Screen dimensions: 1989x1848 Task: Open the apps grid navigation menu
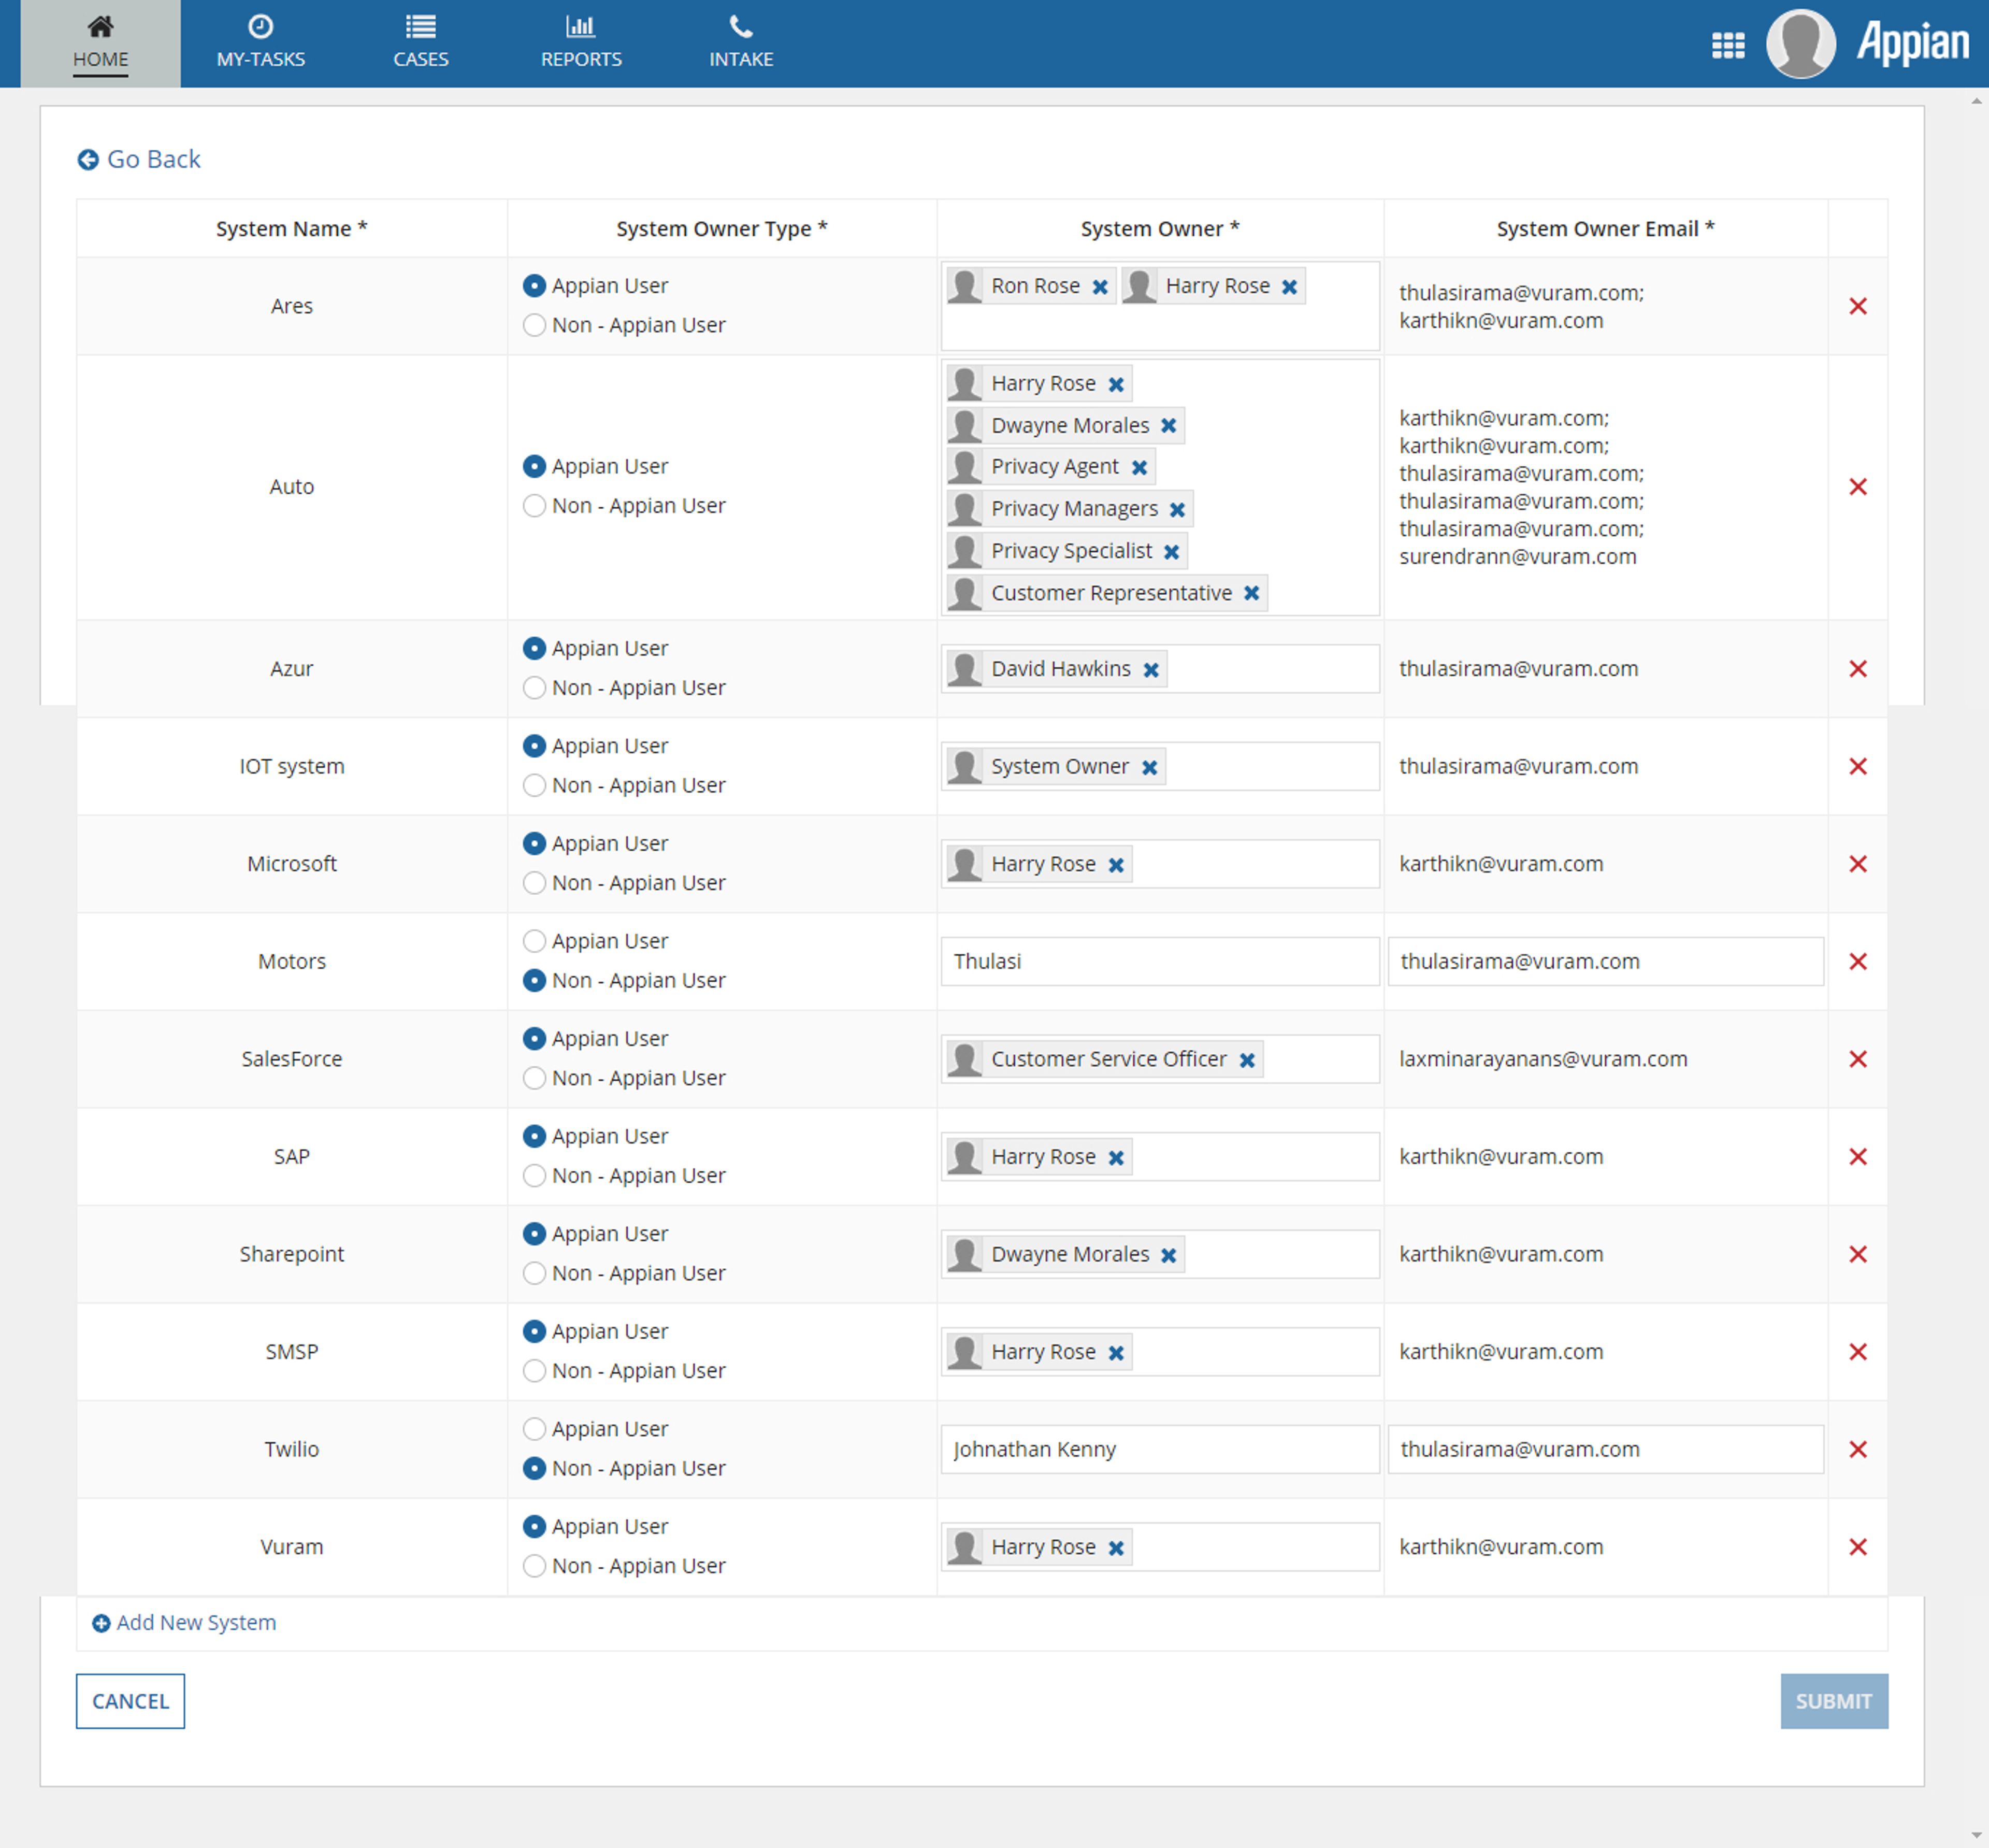tap(1728, 45)
